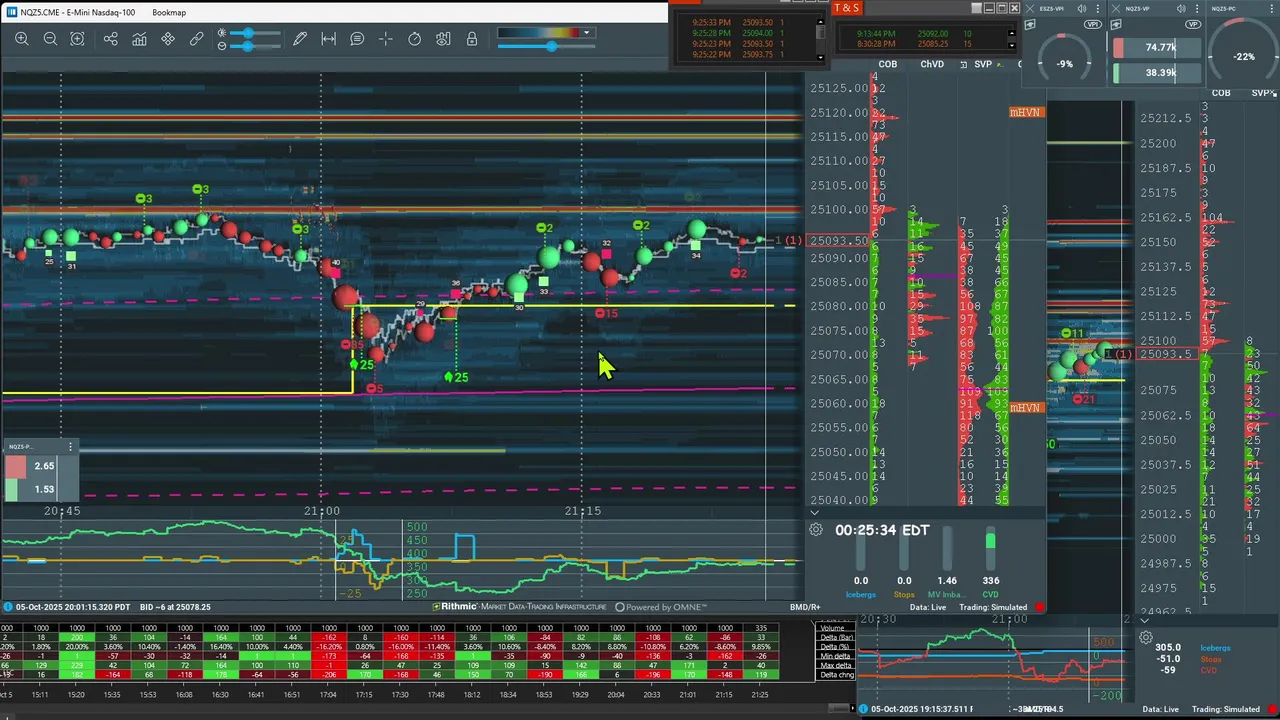Collapse lower-right indicator panel with chevron

1144,620
